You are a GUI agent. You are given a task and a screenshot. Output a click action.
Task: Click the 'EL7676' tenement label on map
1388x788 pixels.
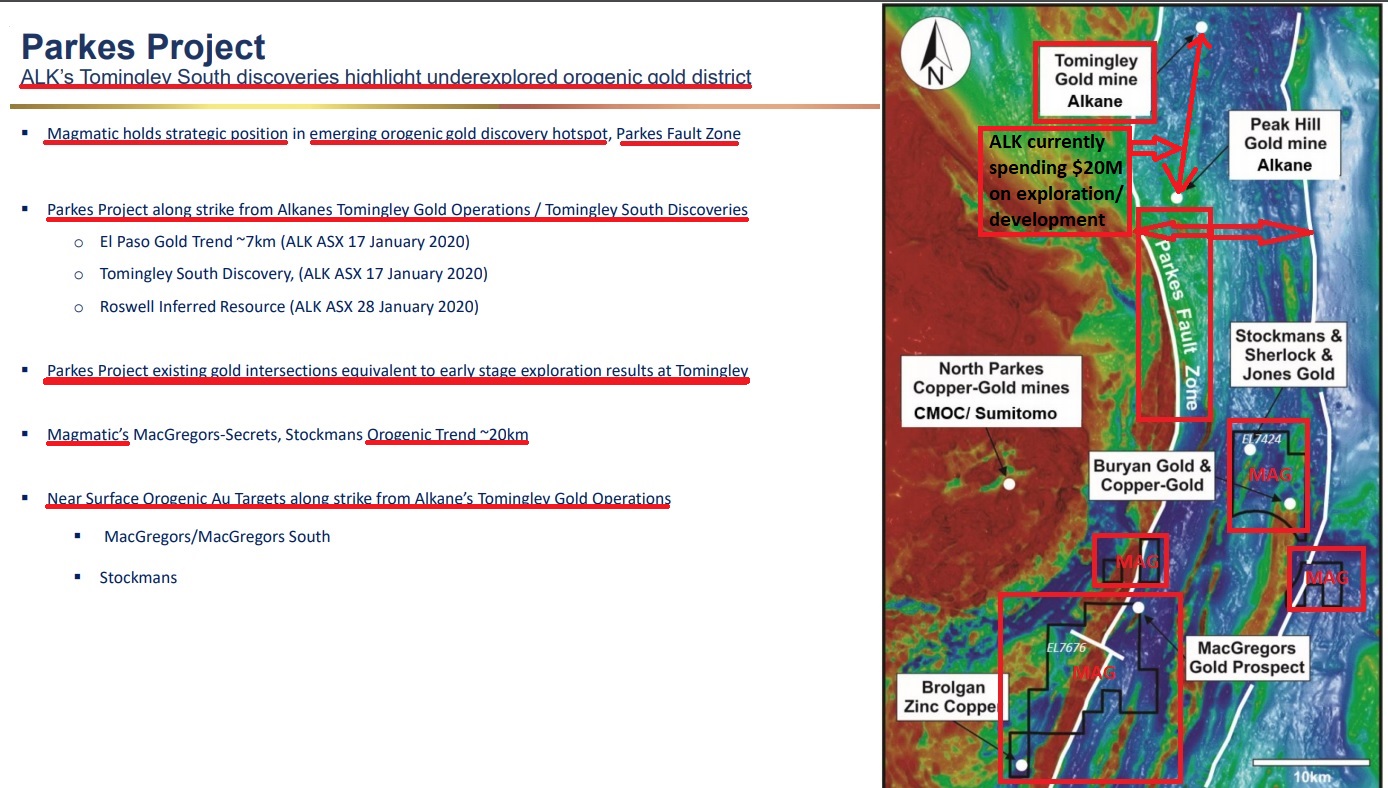click(x=1066, y=647)
